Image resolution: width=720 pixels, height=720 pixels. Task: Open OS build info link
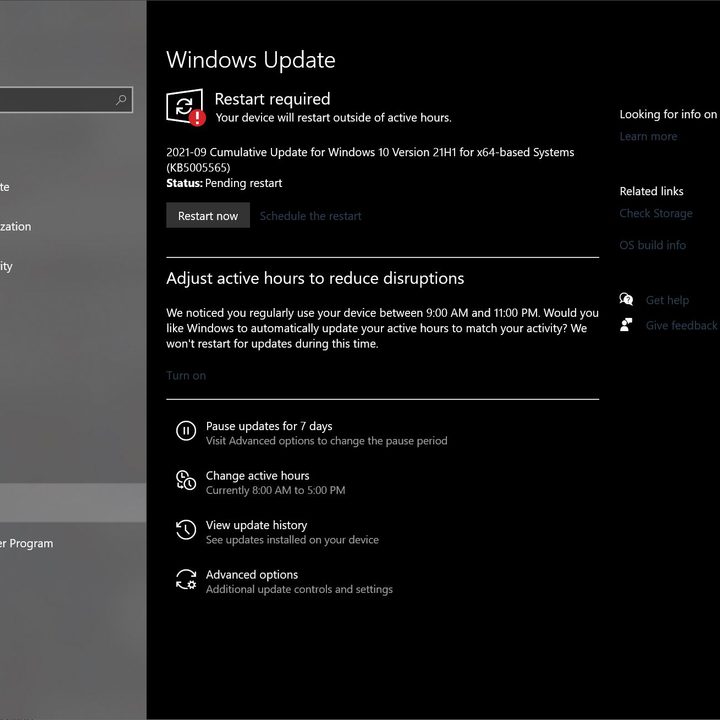[652, 245]
